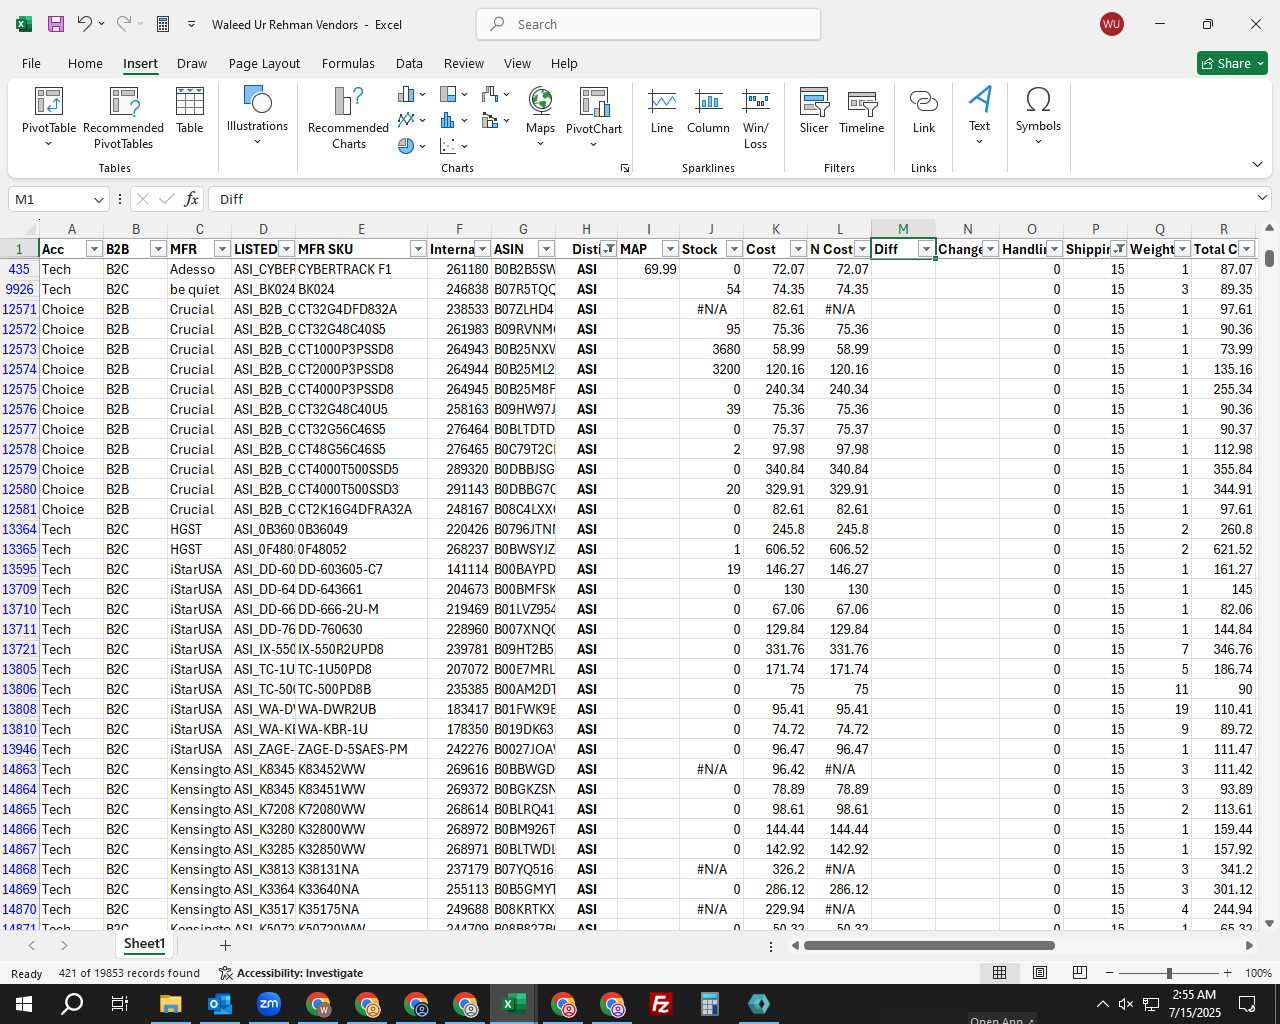The height and width of the screenshot is (1024, 1280).
Task: Open Recommended Charts
Action: tap(348, 117)
